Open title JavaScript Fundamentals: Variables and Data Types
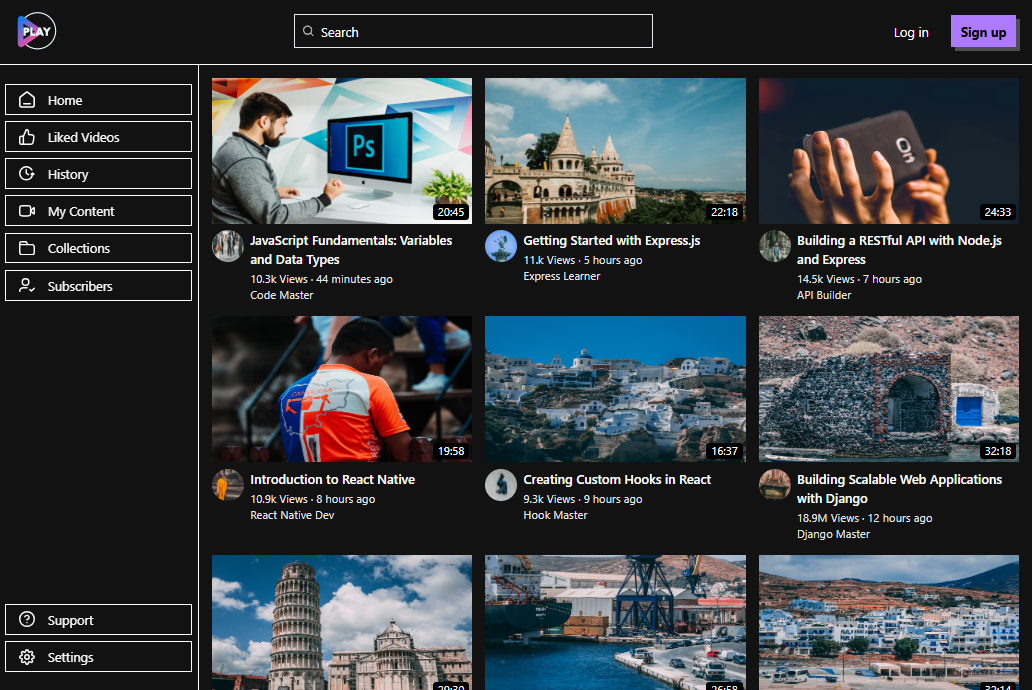The image size is (1033, 690). [x=351, y=250]
